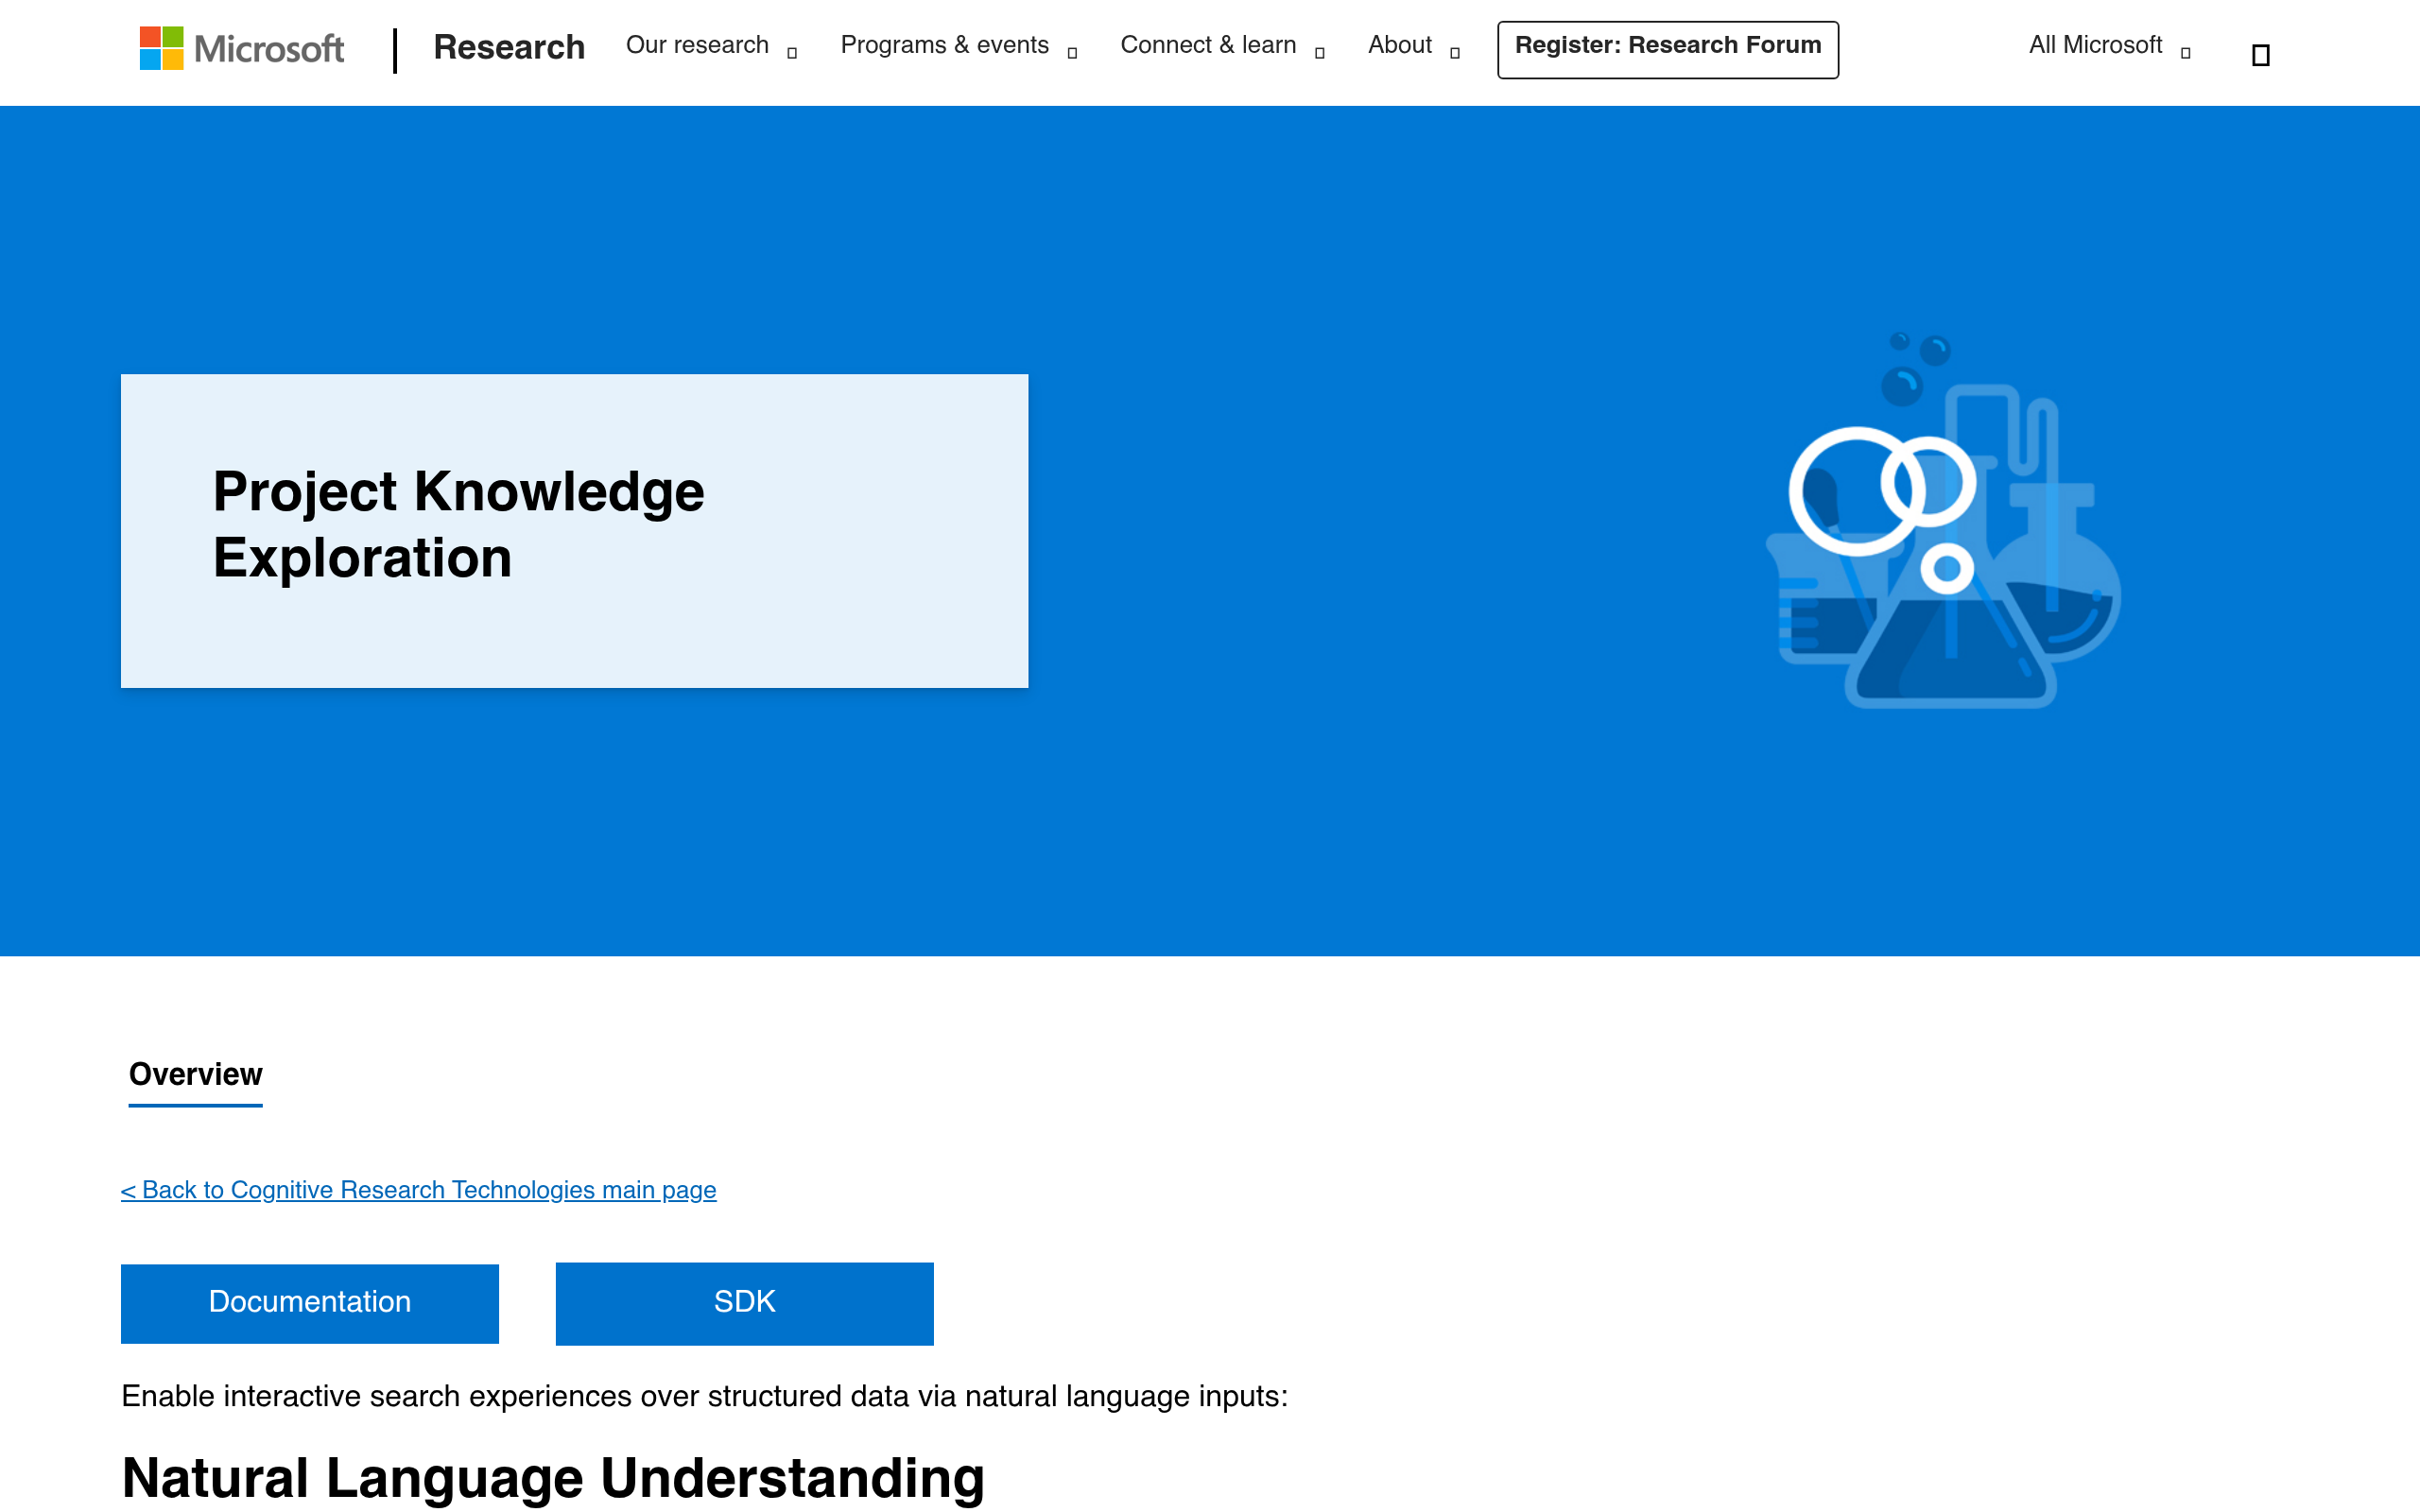This screenshot has height=1512, width=2420.
Task: Open the Our research menu
Action: coord(696,45)
